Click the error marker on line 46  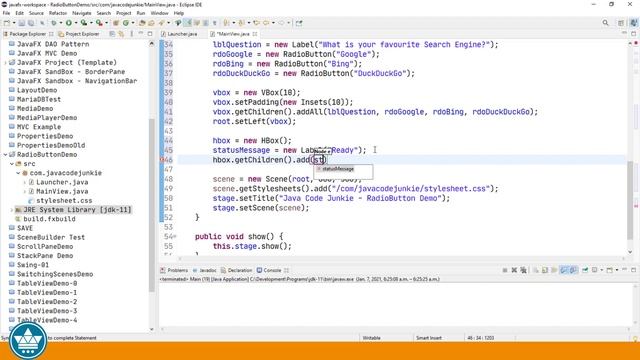coord(162,160)
